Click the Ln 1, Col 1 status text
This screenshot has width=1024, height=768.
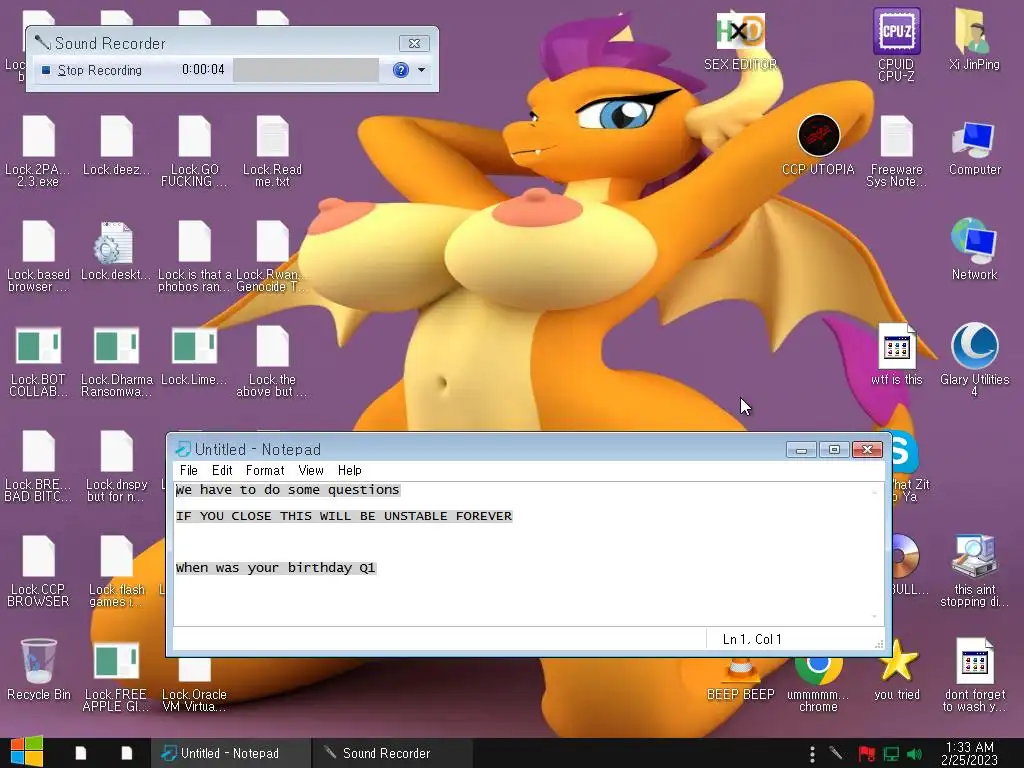click(x=752, y=639)
